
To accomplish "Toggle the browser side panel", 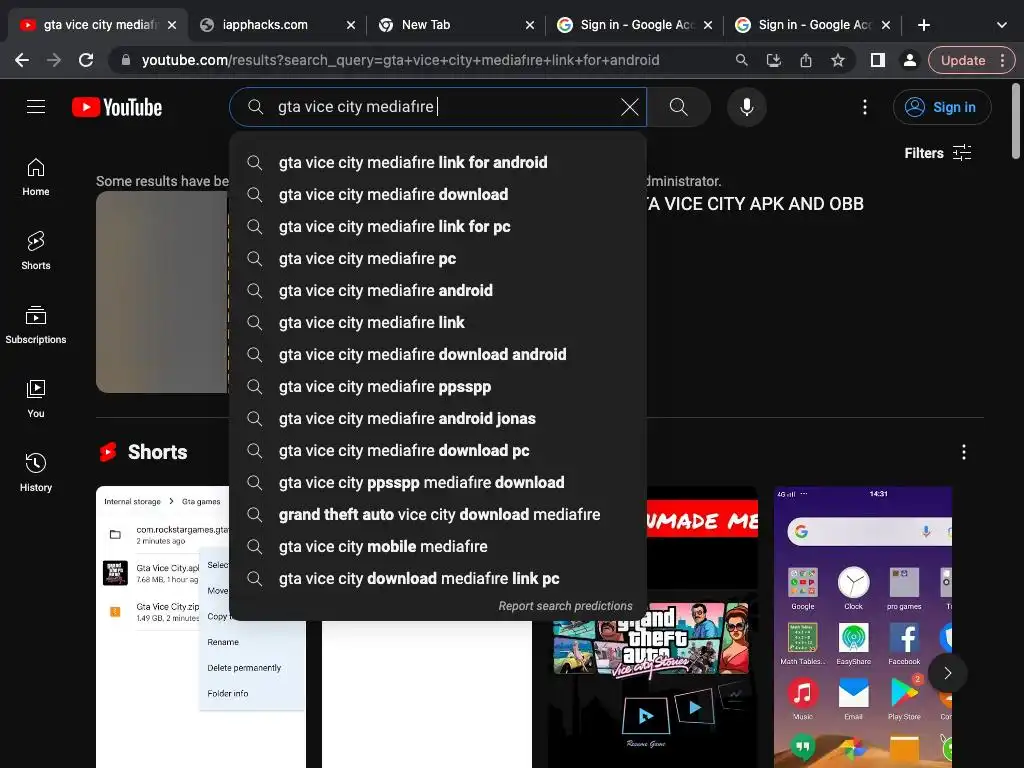I will click(x=878, y=60).
